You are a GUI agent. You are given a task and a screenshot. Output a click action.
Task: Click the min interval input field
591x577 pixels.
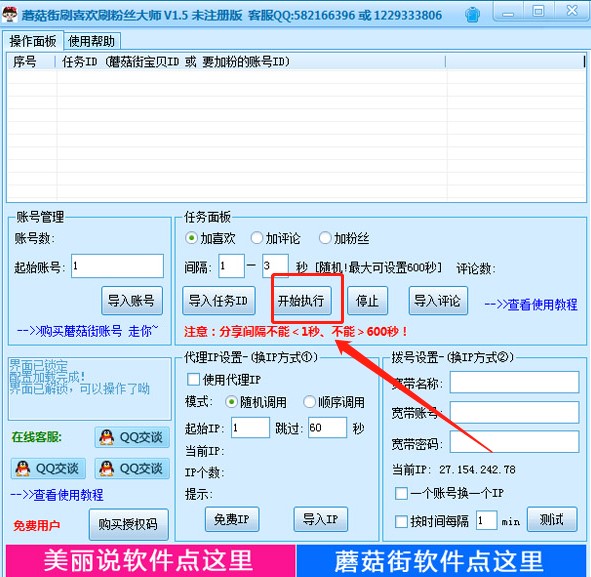pyautogui.click(x=487, y=521)
